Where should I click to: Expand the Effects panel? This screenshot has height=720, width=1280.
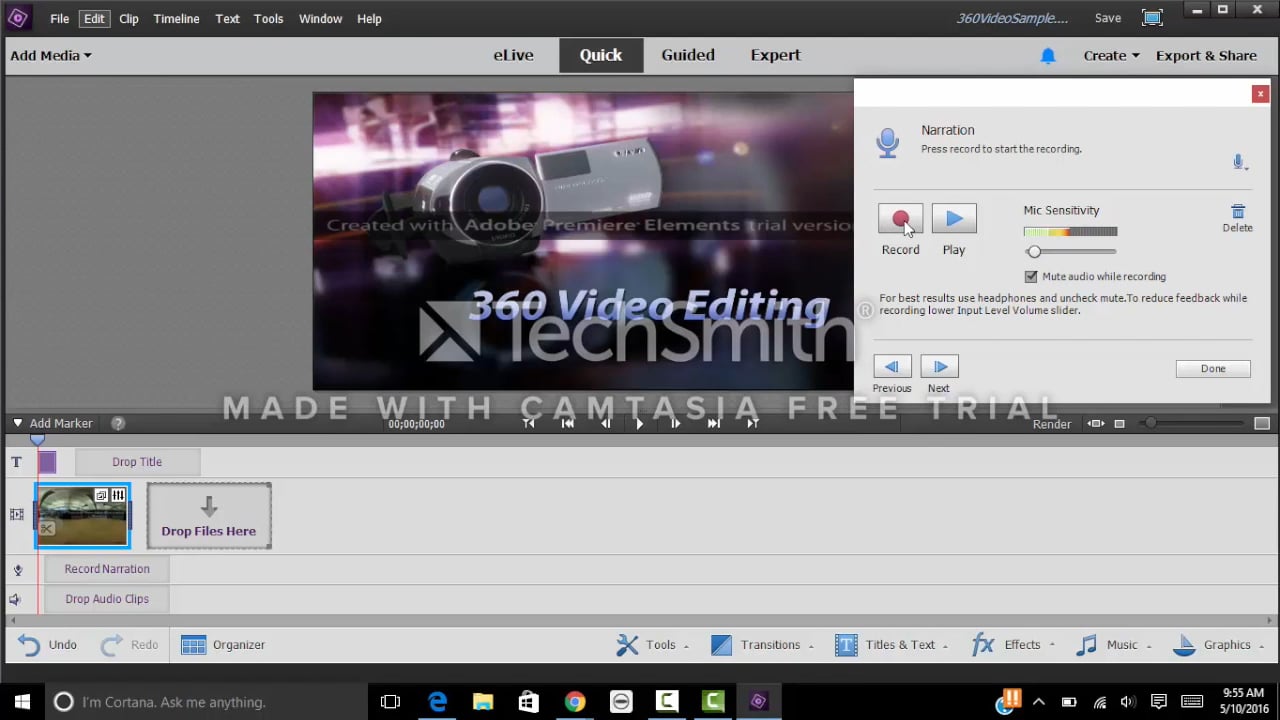coord(1013,645)
